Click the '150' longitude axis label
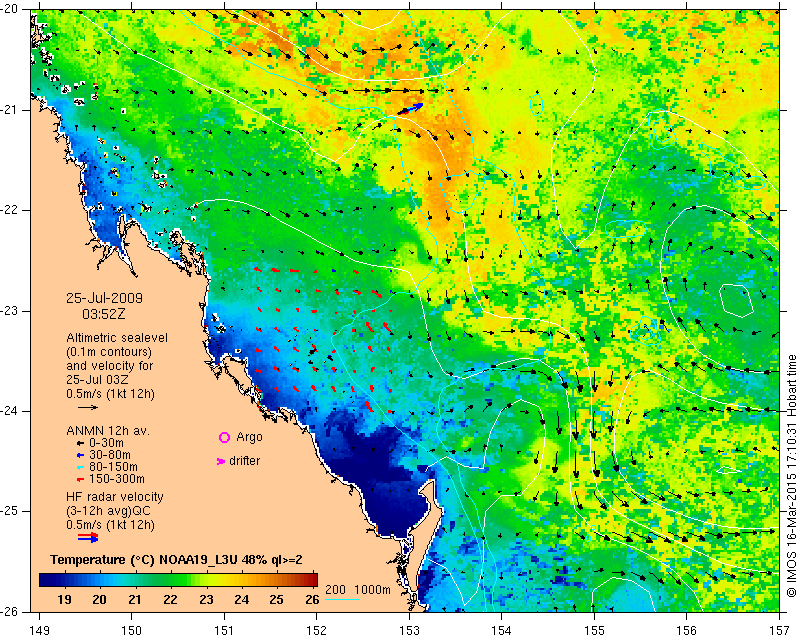 click(x=132, y=631)
